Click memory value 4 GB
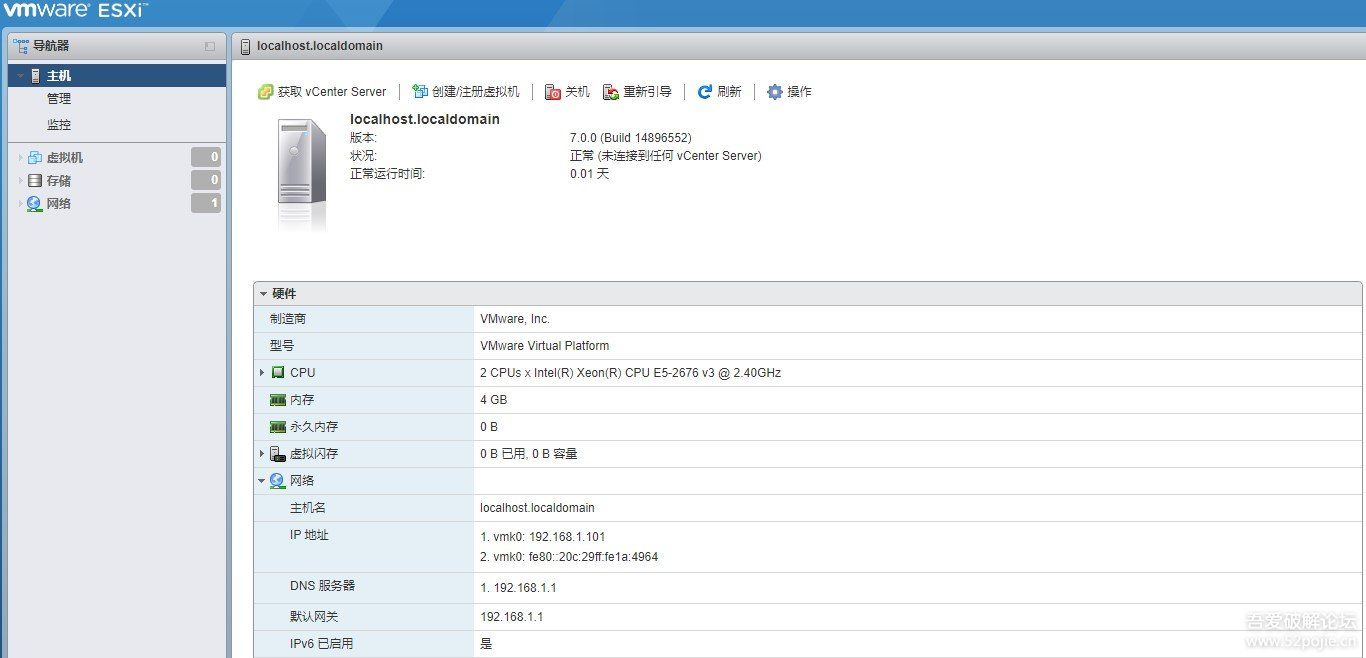The image size is (1366, 658). point(494,400)
